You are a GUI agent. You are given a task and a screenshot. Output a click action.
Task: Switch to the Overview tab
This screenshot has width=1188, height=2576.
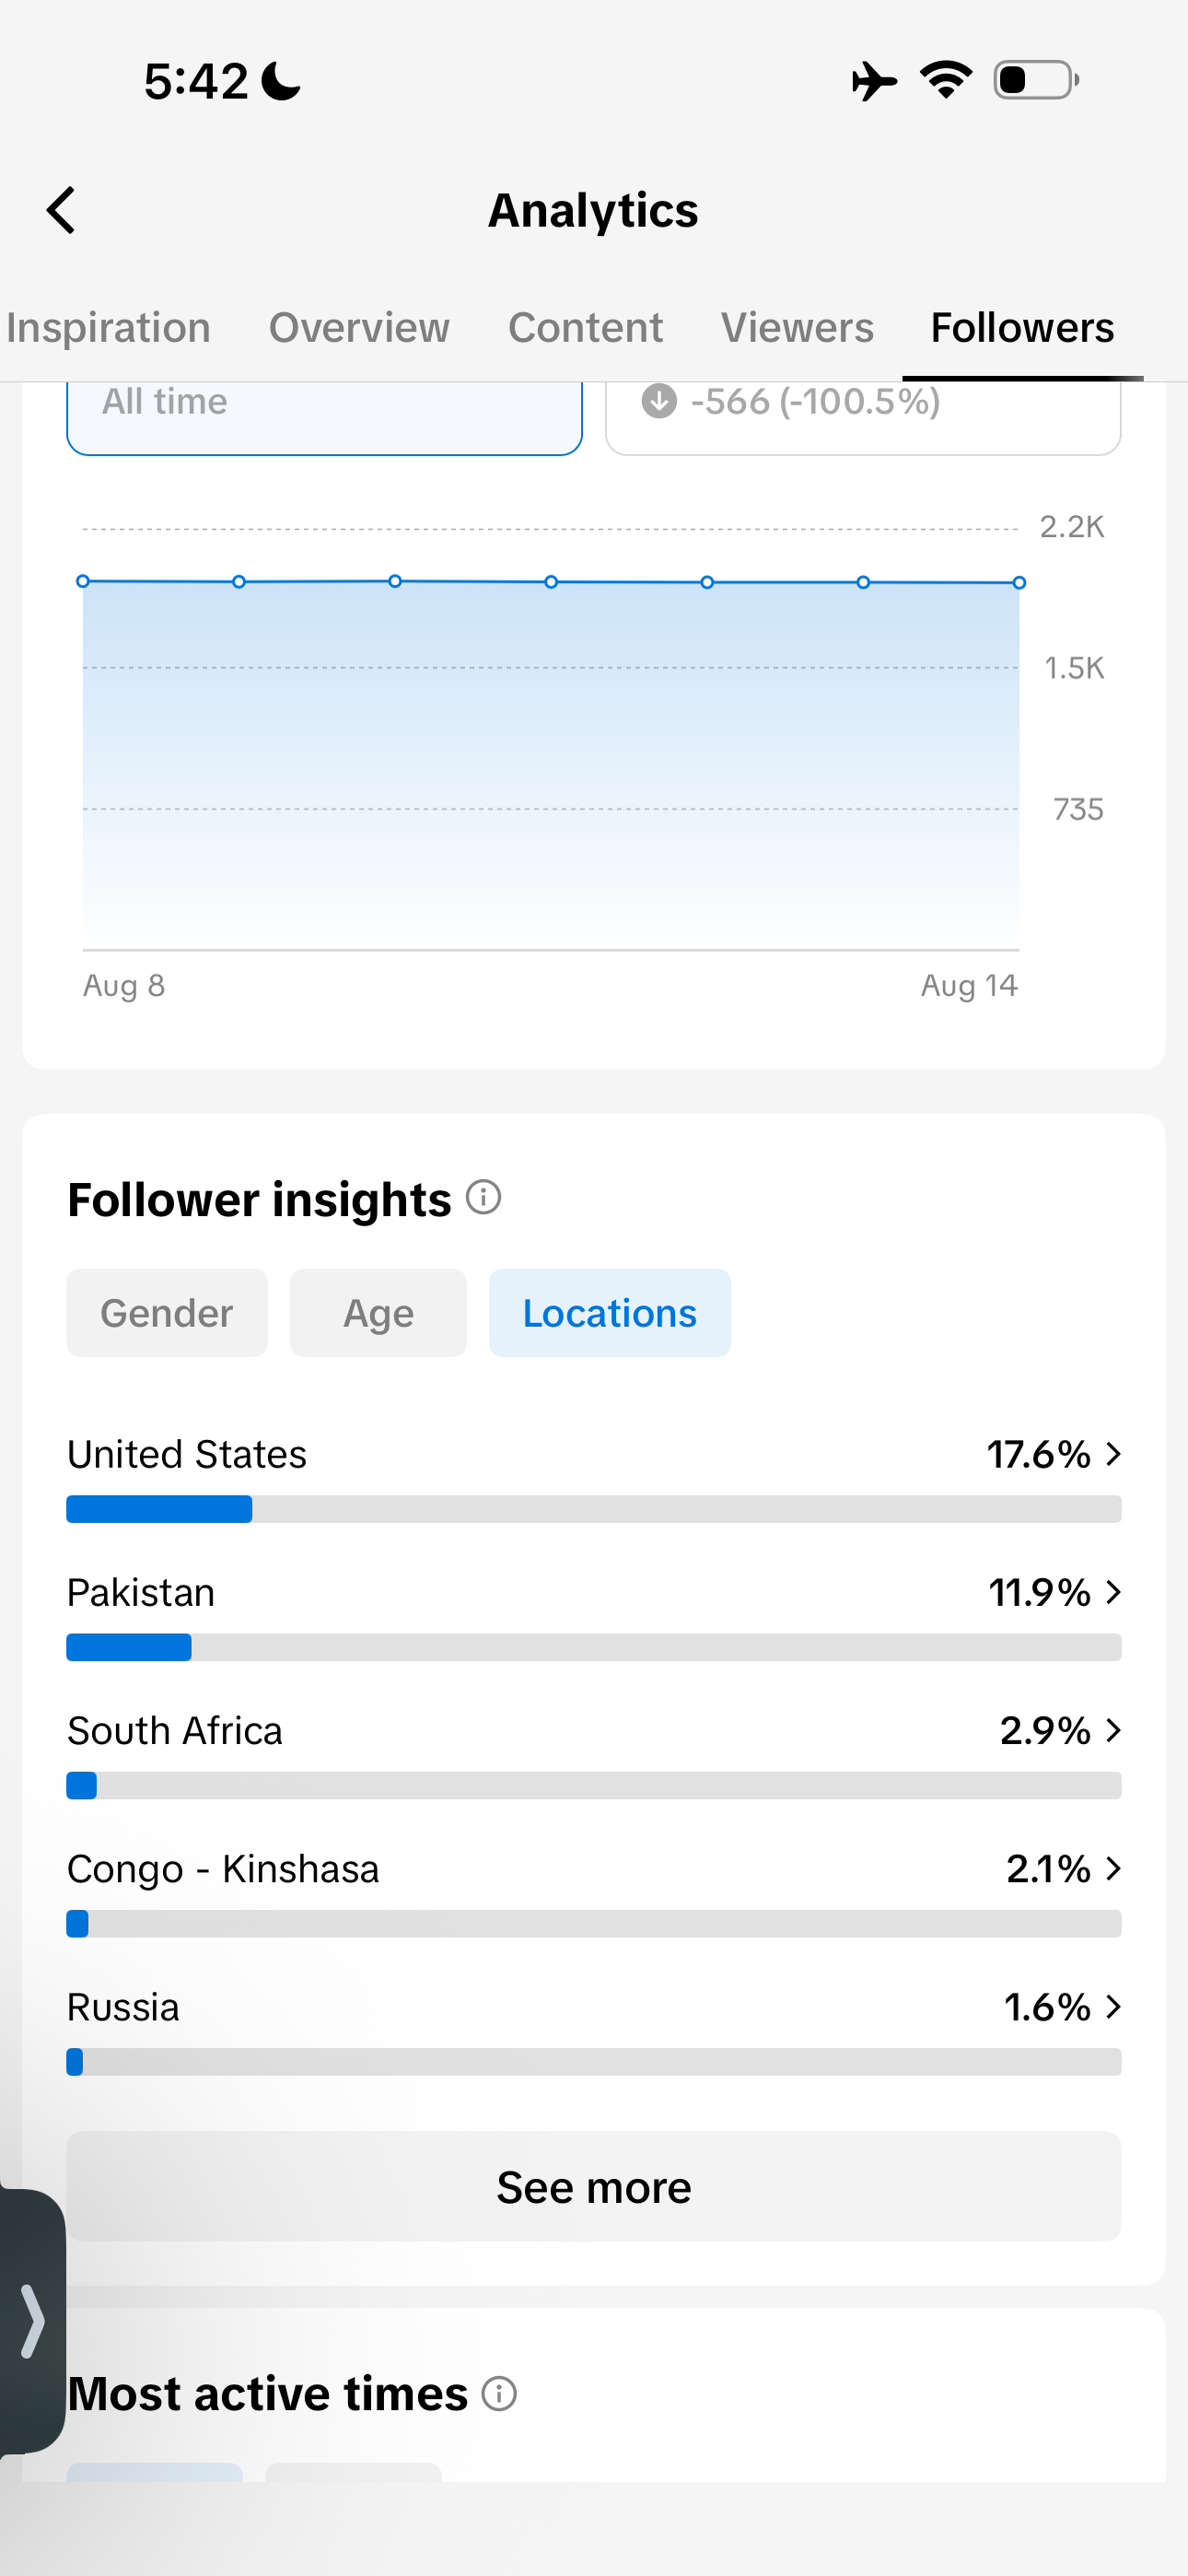tap(359, 328)
